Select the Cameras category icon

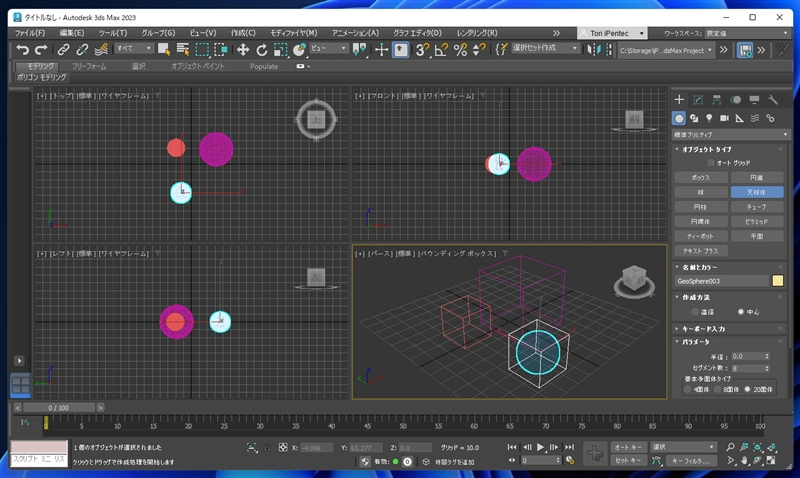coord(724,118)
